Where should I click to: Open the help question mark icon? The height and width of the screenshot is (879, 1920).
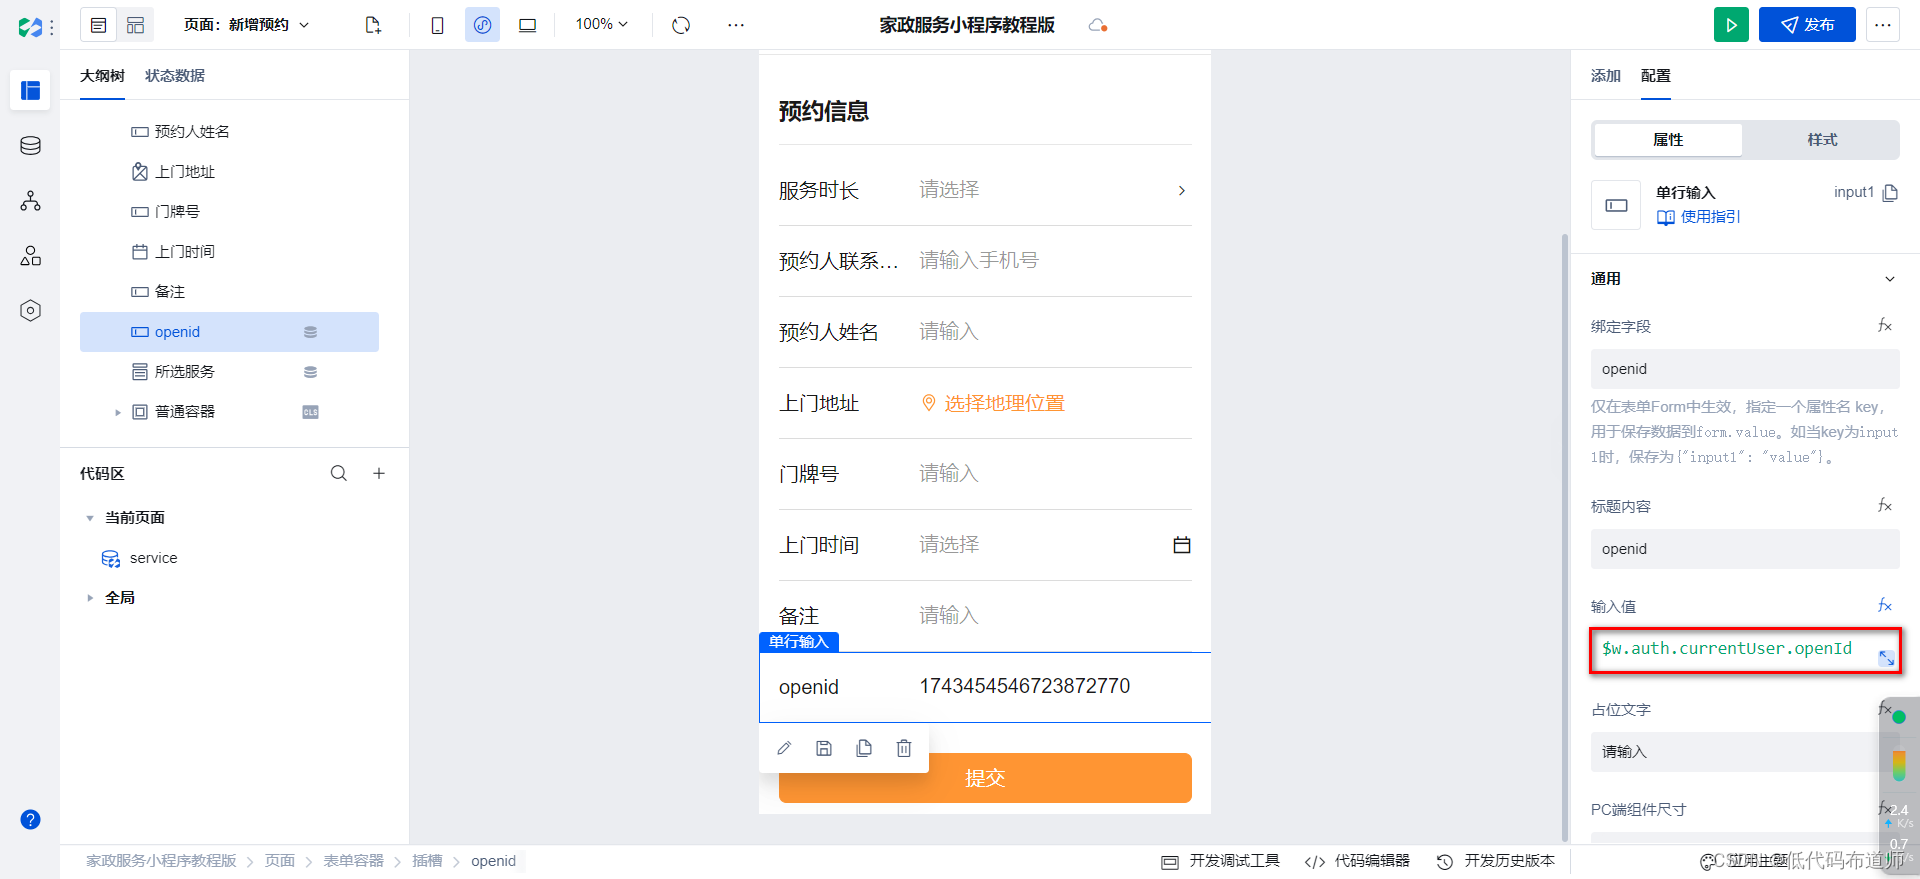pos(31,819)
